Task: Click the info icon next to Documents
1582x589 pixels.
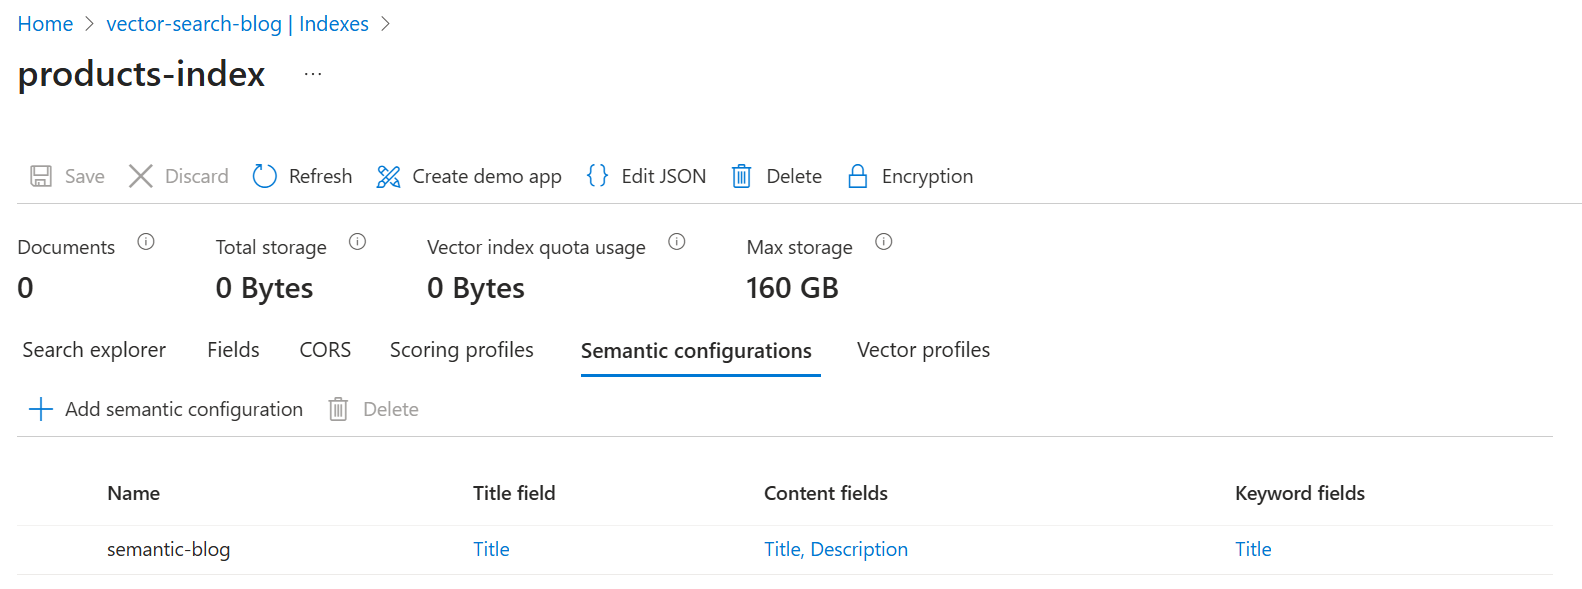Action: (146, 241)
